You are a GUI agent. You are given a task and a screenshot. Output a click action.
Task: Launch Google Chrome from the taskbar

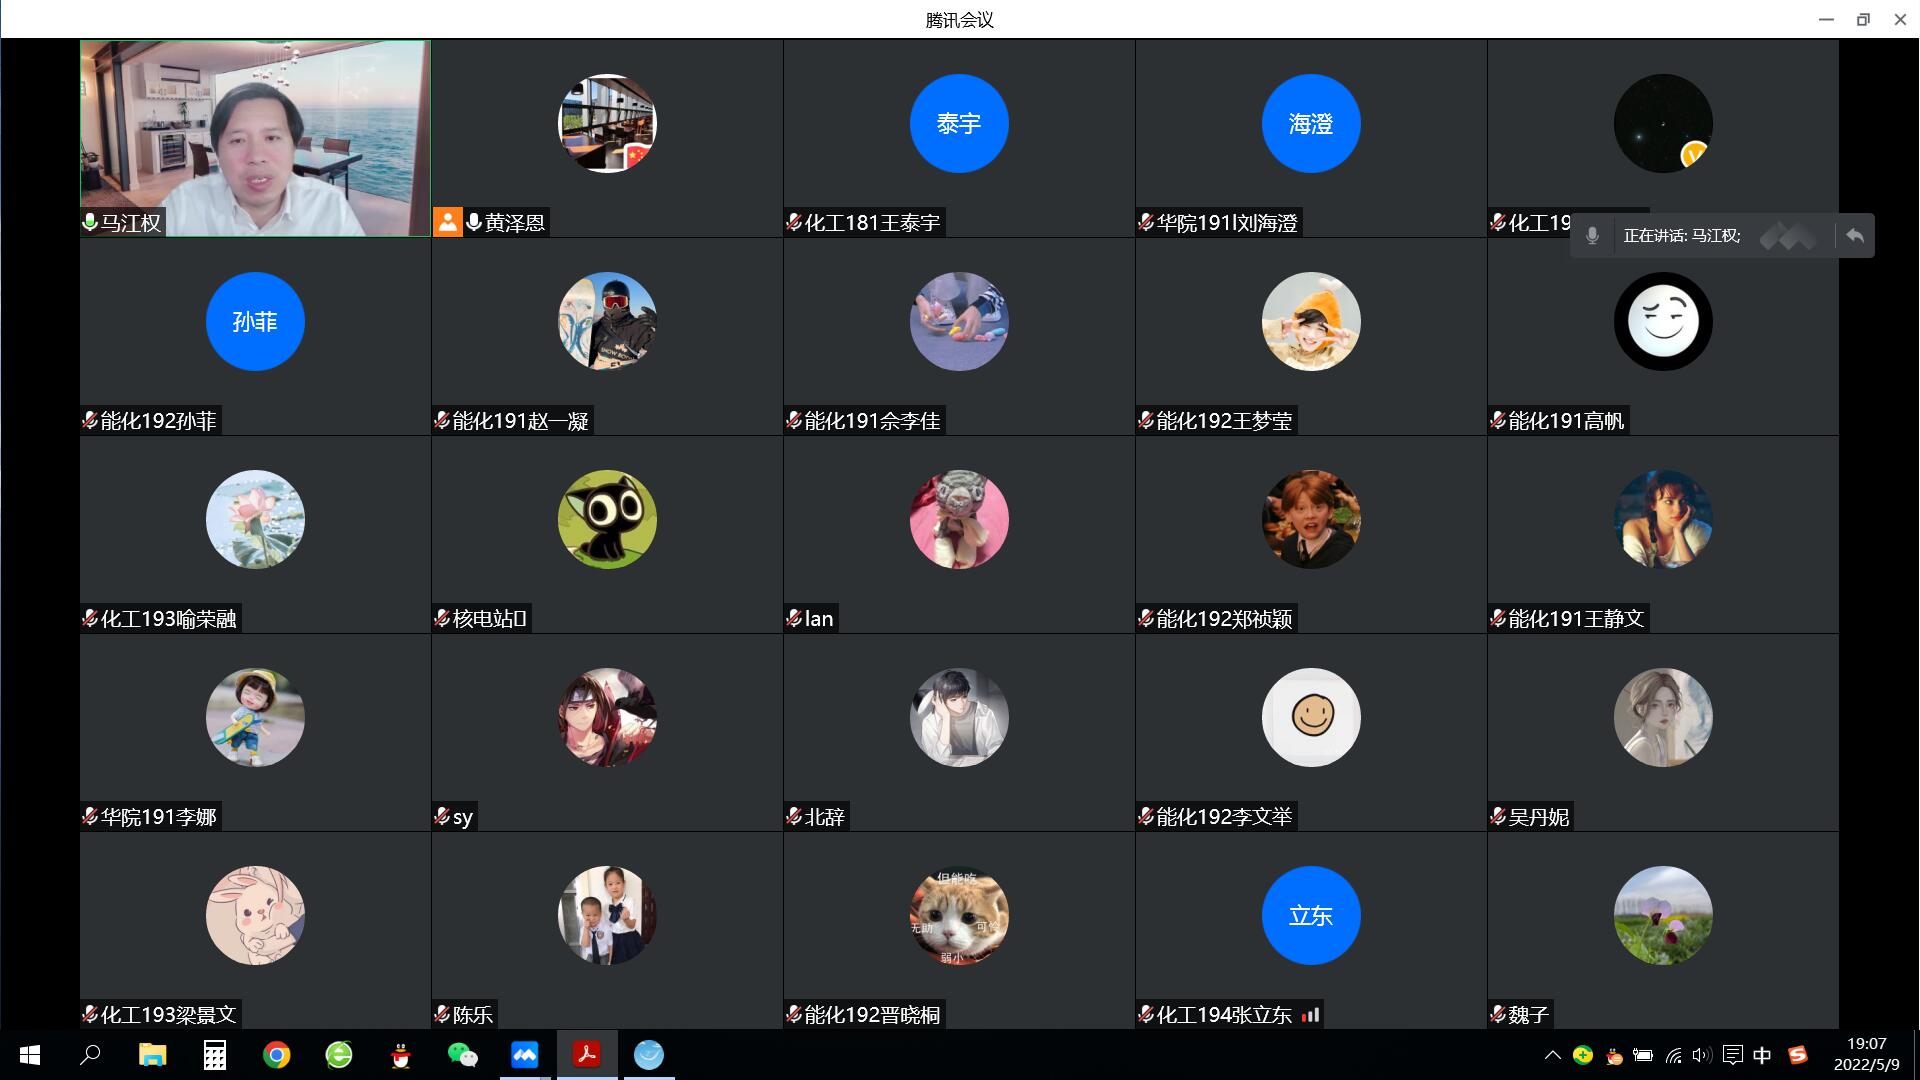277,1055
